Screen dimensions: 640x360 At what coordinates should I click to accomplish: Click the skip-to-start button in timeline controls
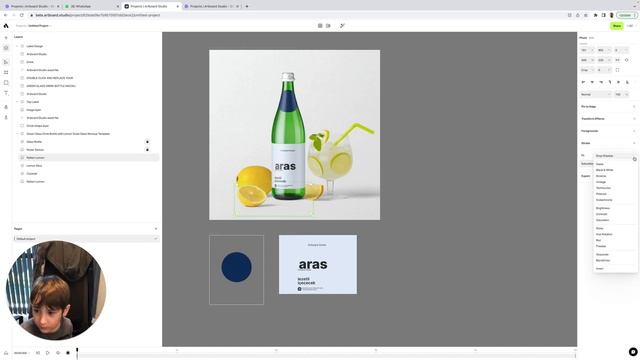[38, 353]
